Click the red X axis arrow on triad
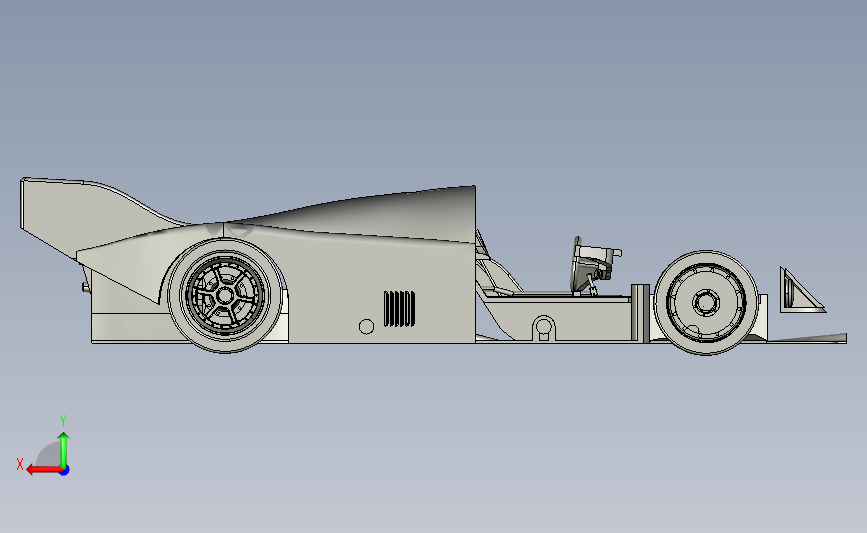867x533 pixels. 43,470
